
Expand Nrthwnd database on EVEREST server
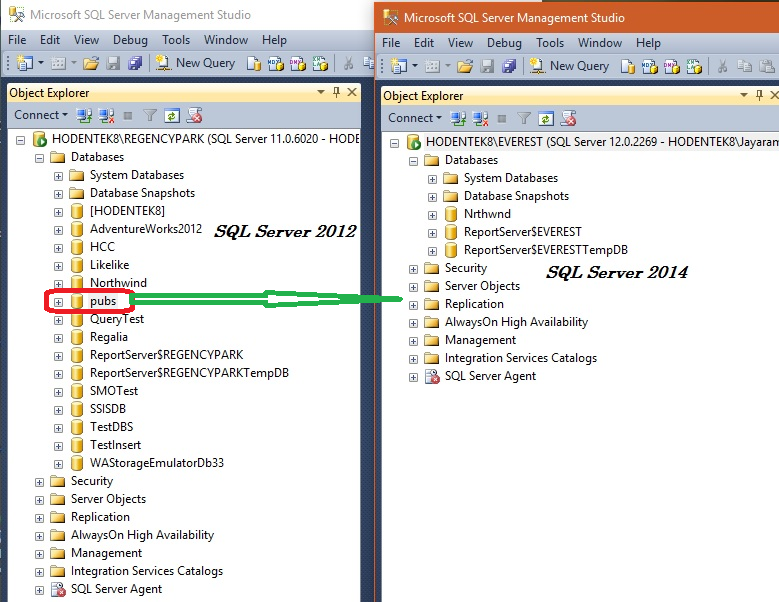tap(432, 215)
